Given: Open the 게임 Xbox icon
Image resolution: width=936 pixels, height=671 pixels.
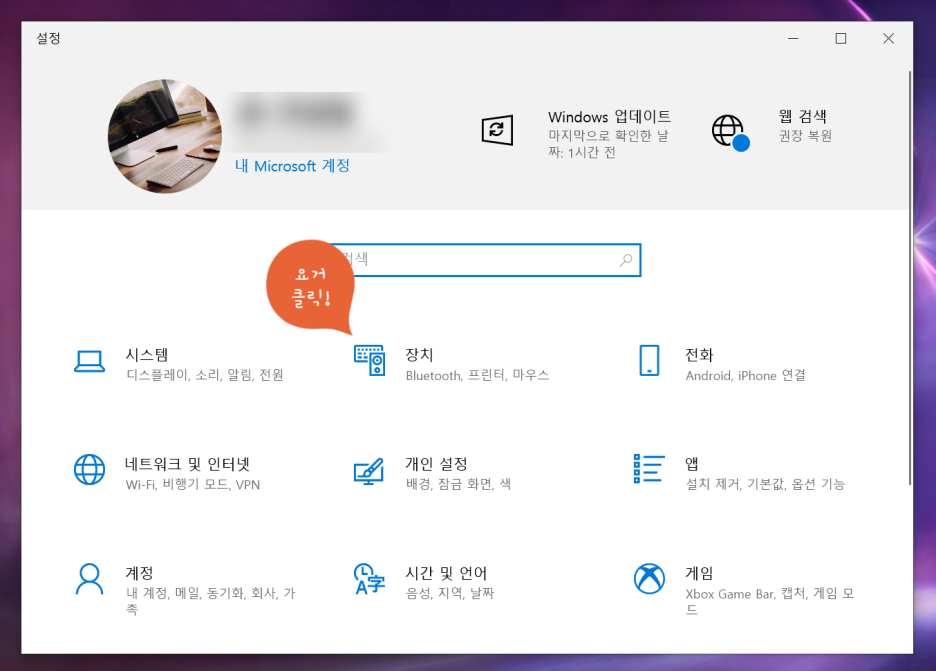Looking at the screenshot, I should click(x=649, y=579).
